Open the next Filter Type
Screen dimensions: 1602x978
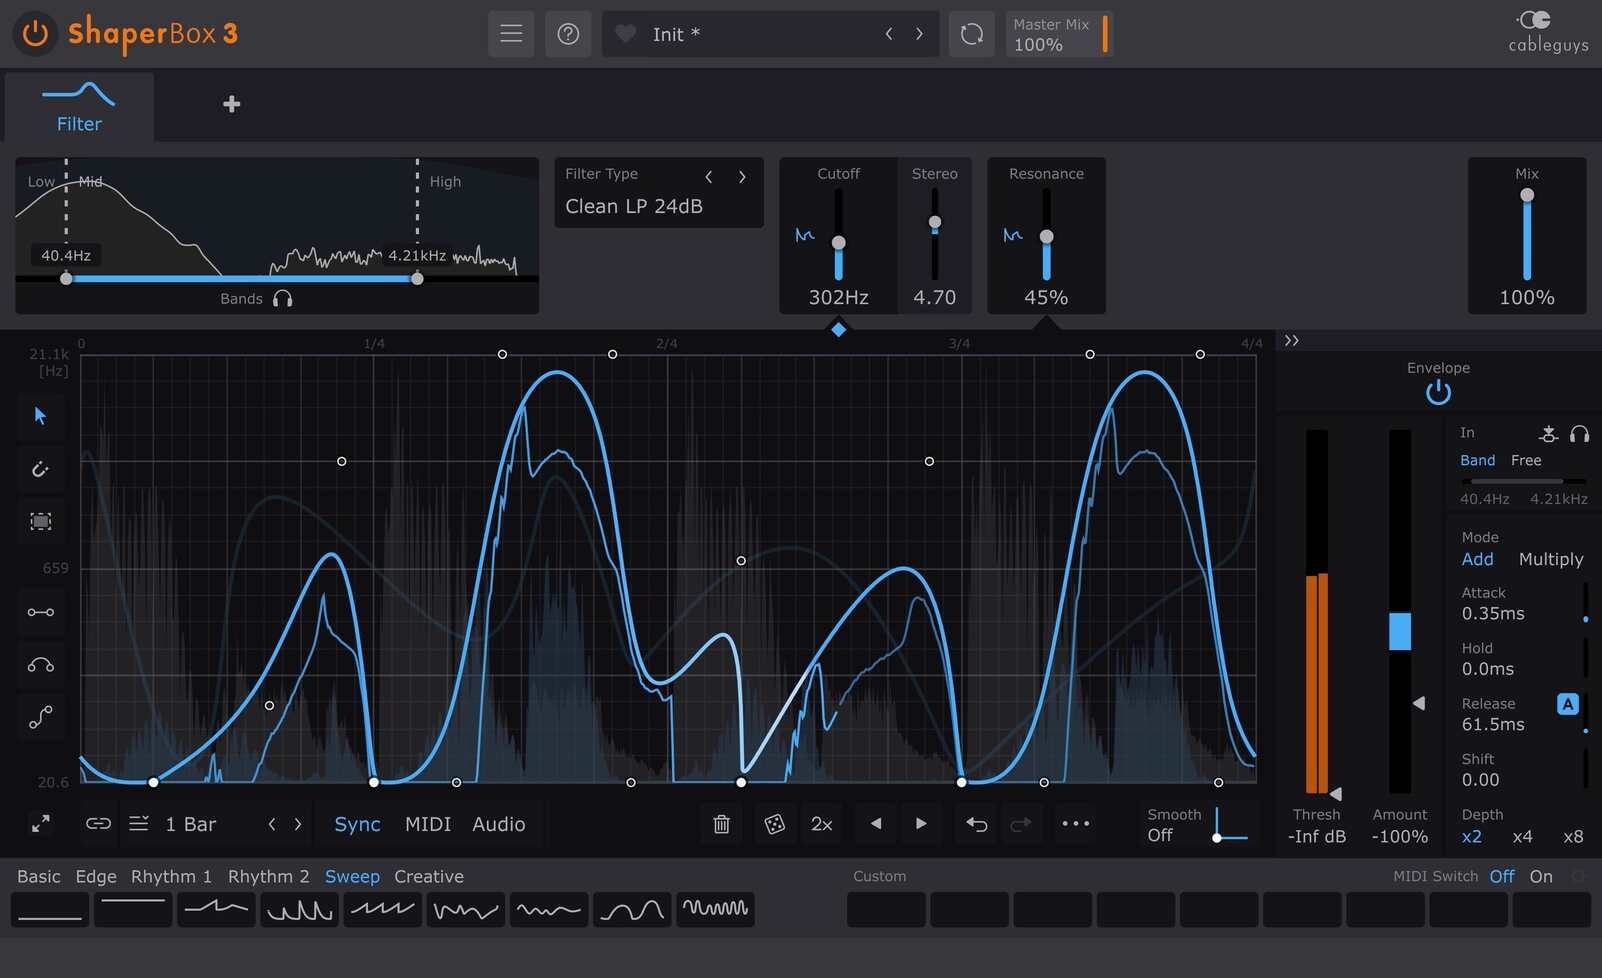click(741, 176)
